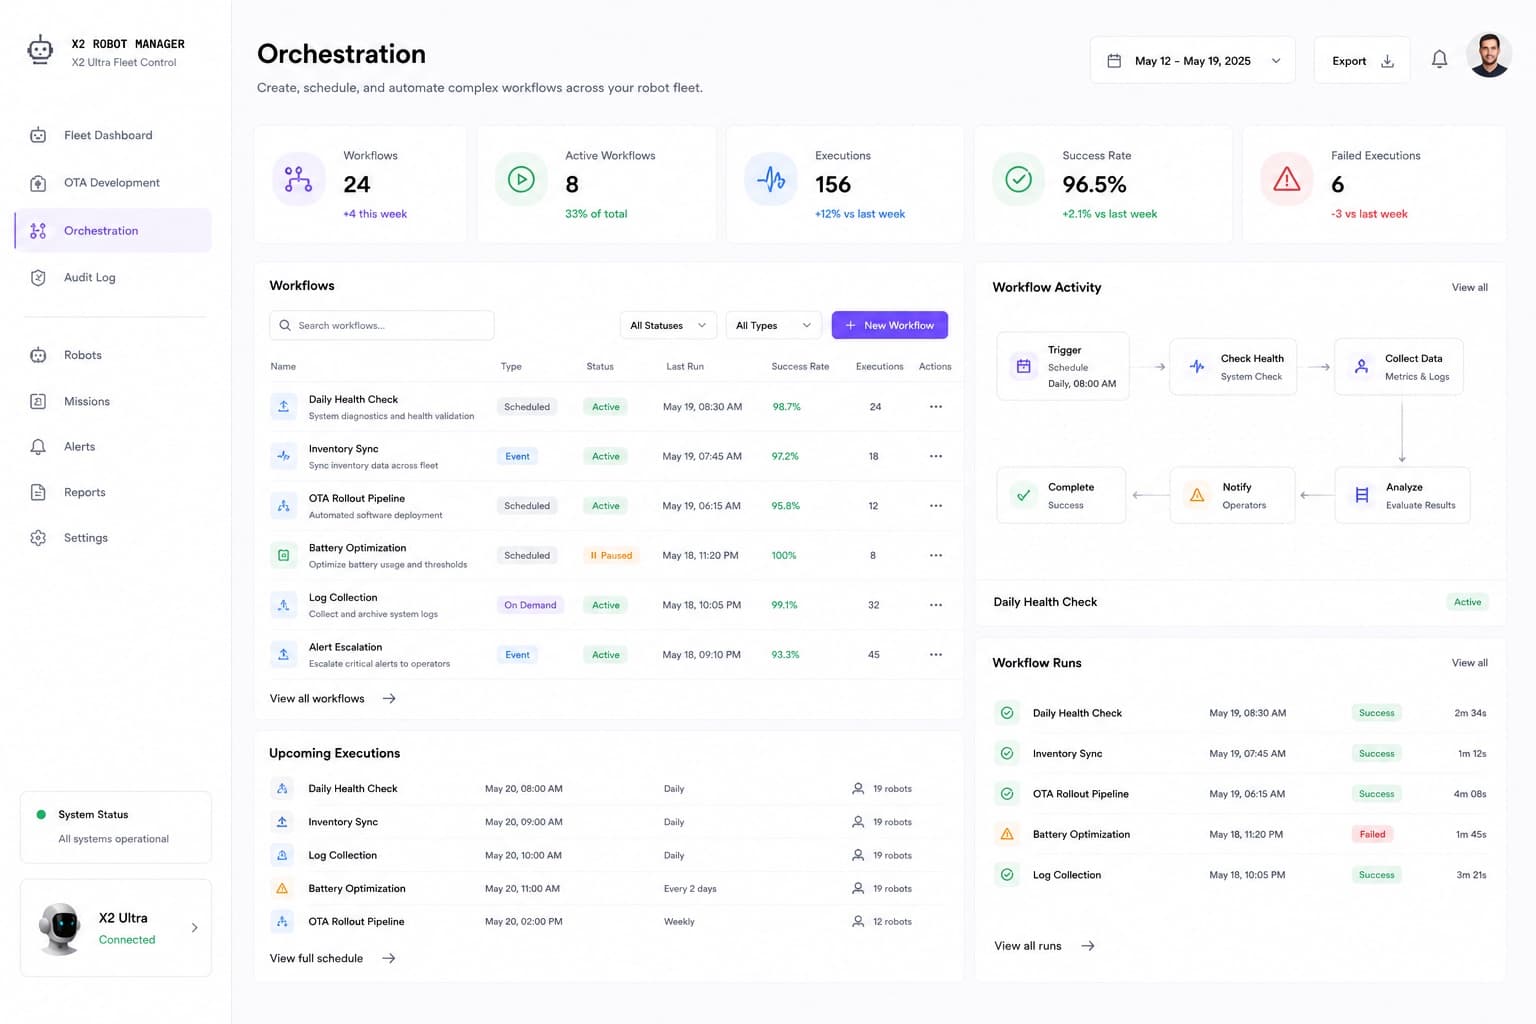Image resolution: width=1536 pixels, height=1024 pixels.
Task: Click the Analyze node icon in Workflow Activity
Action: tap(1361, 495)
